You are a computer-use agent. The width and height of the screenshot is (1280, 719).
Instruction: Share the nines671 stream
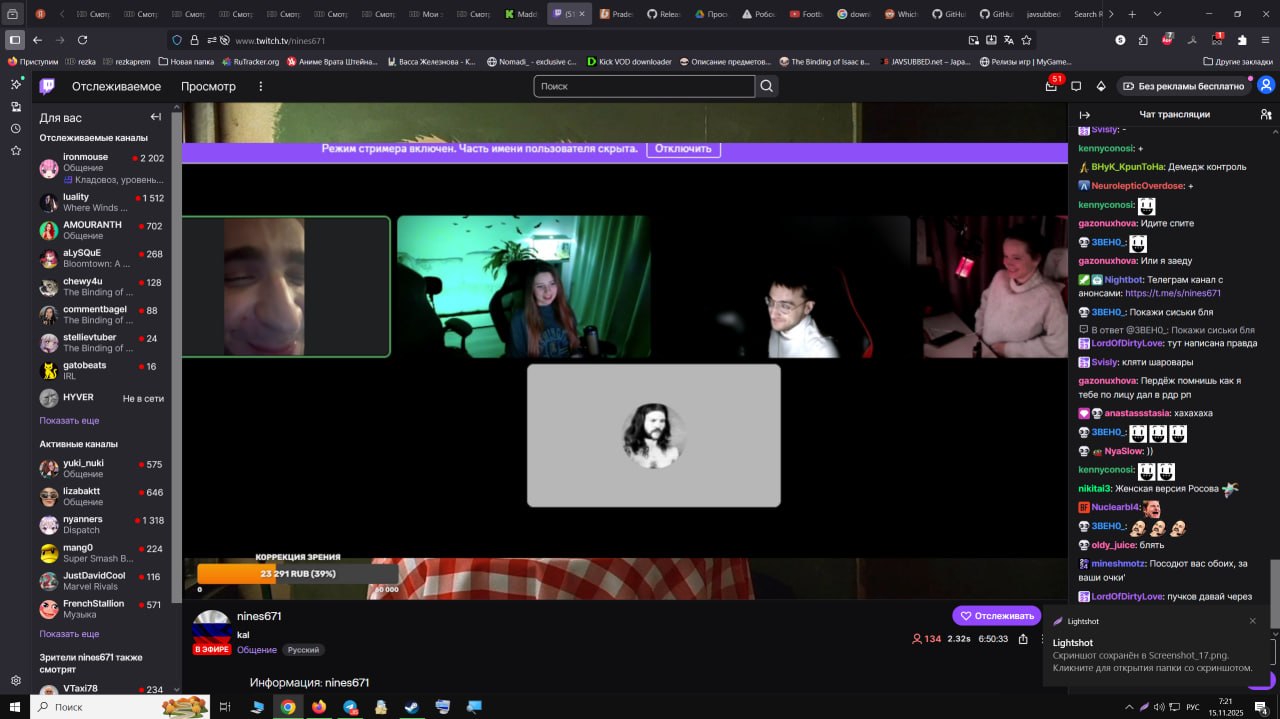1023,638
